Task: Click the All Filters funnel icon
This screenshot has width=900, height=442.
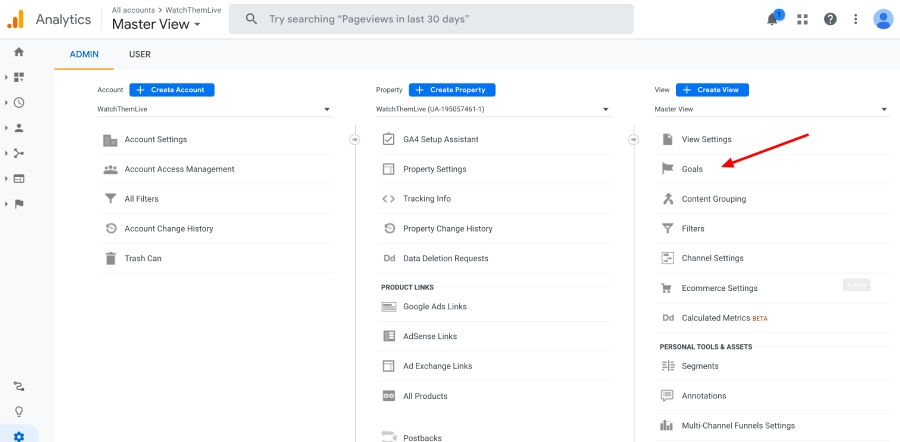Action: pos(110,199)
